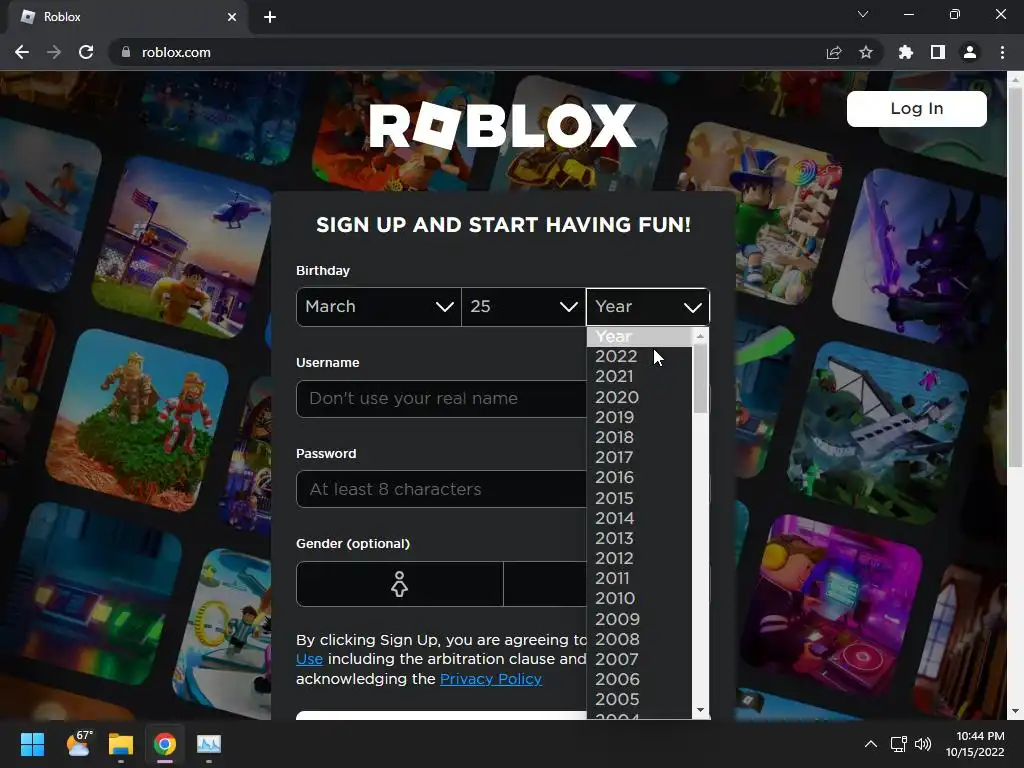
Task: Click the Password input field
Action: coord(441,489)
